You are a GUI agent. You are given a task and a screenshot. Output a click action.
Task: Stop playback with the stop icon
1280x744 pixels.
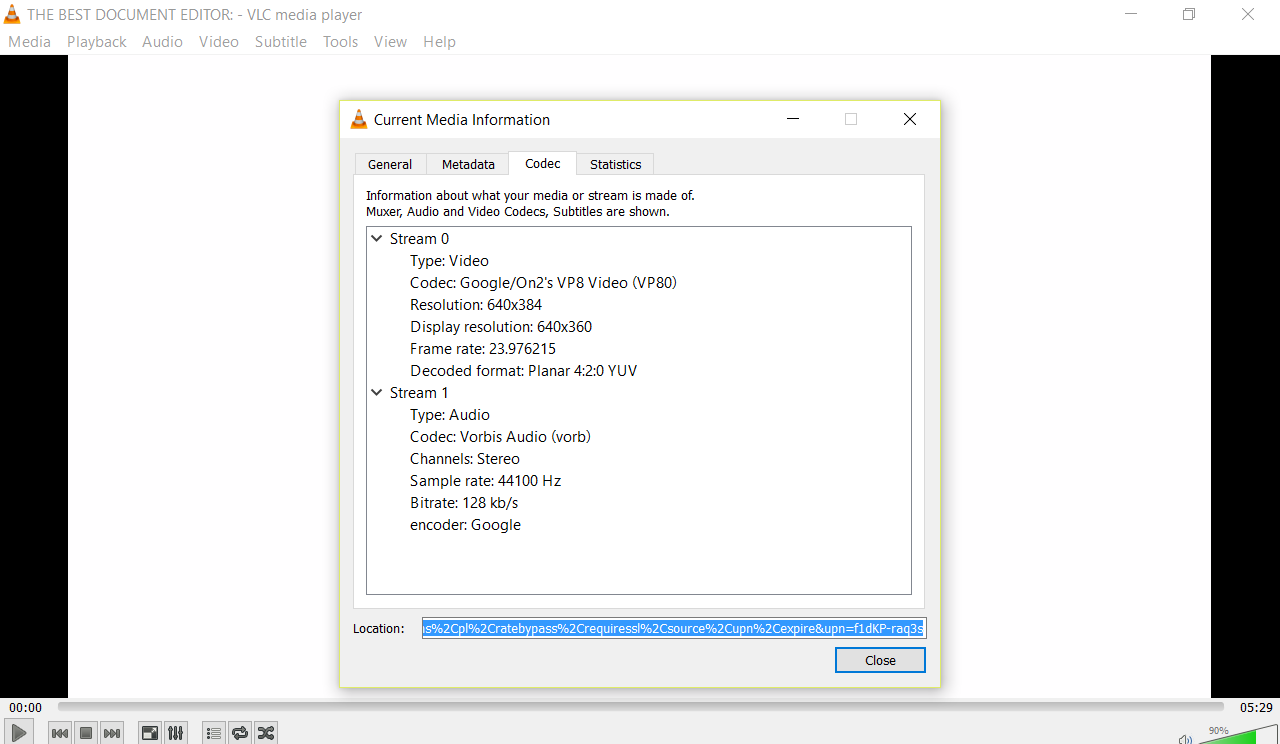pos(85,732)
